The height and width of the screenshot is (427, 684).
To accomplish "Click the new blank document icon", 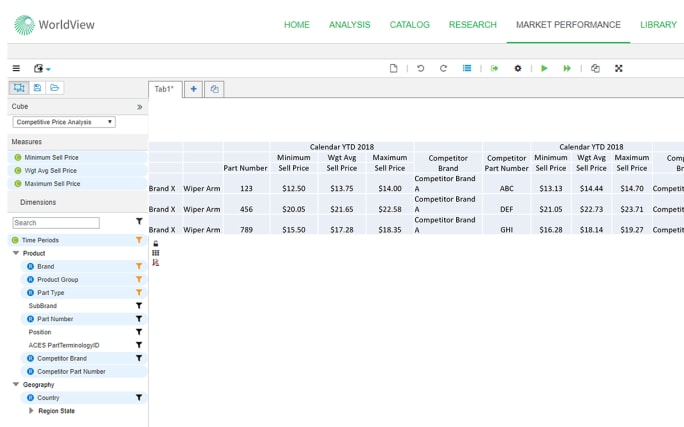I will [x=393, y=68].
